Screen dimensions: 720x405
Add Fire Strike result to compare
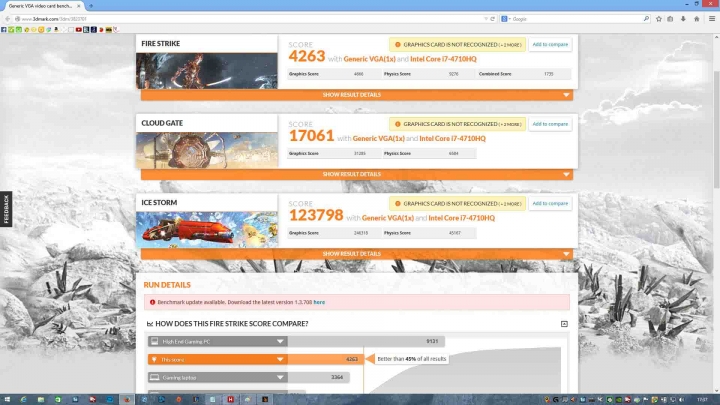click(550, 45)
